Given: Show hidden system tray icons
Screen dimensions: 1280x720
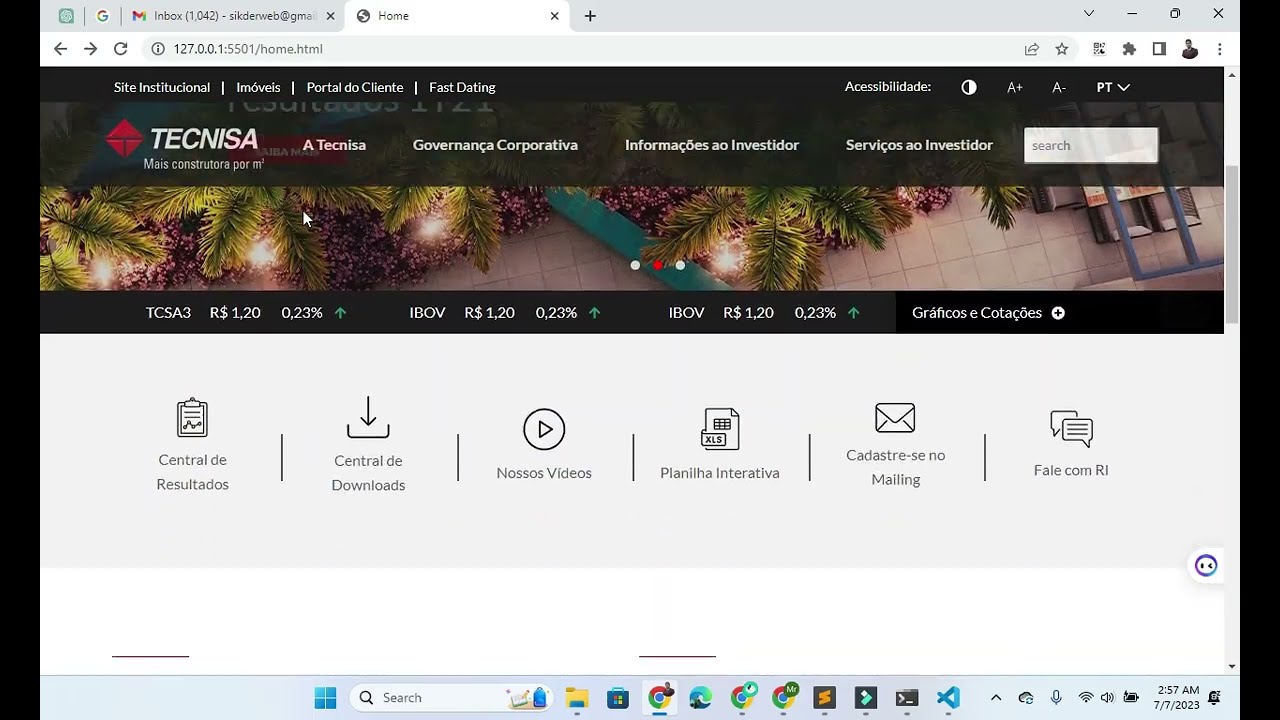Looking at the screenshot, I should (995, 698).
